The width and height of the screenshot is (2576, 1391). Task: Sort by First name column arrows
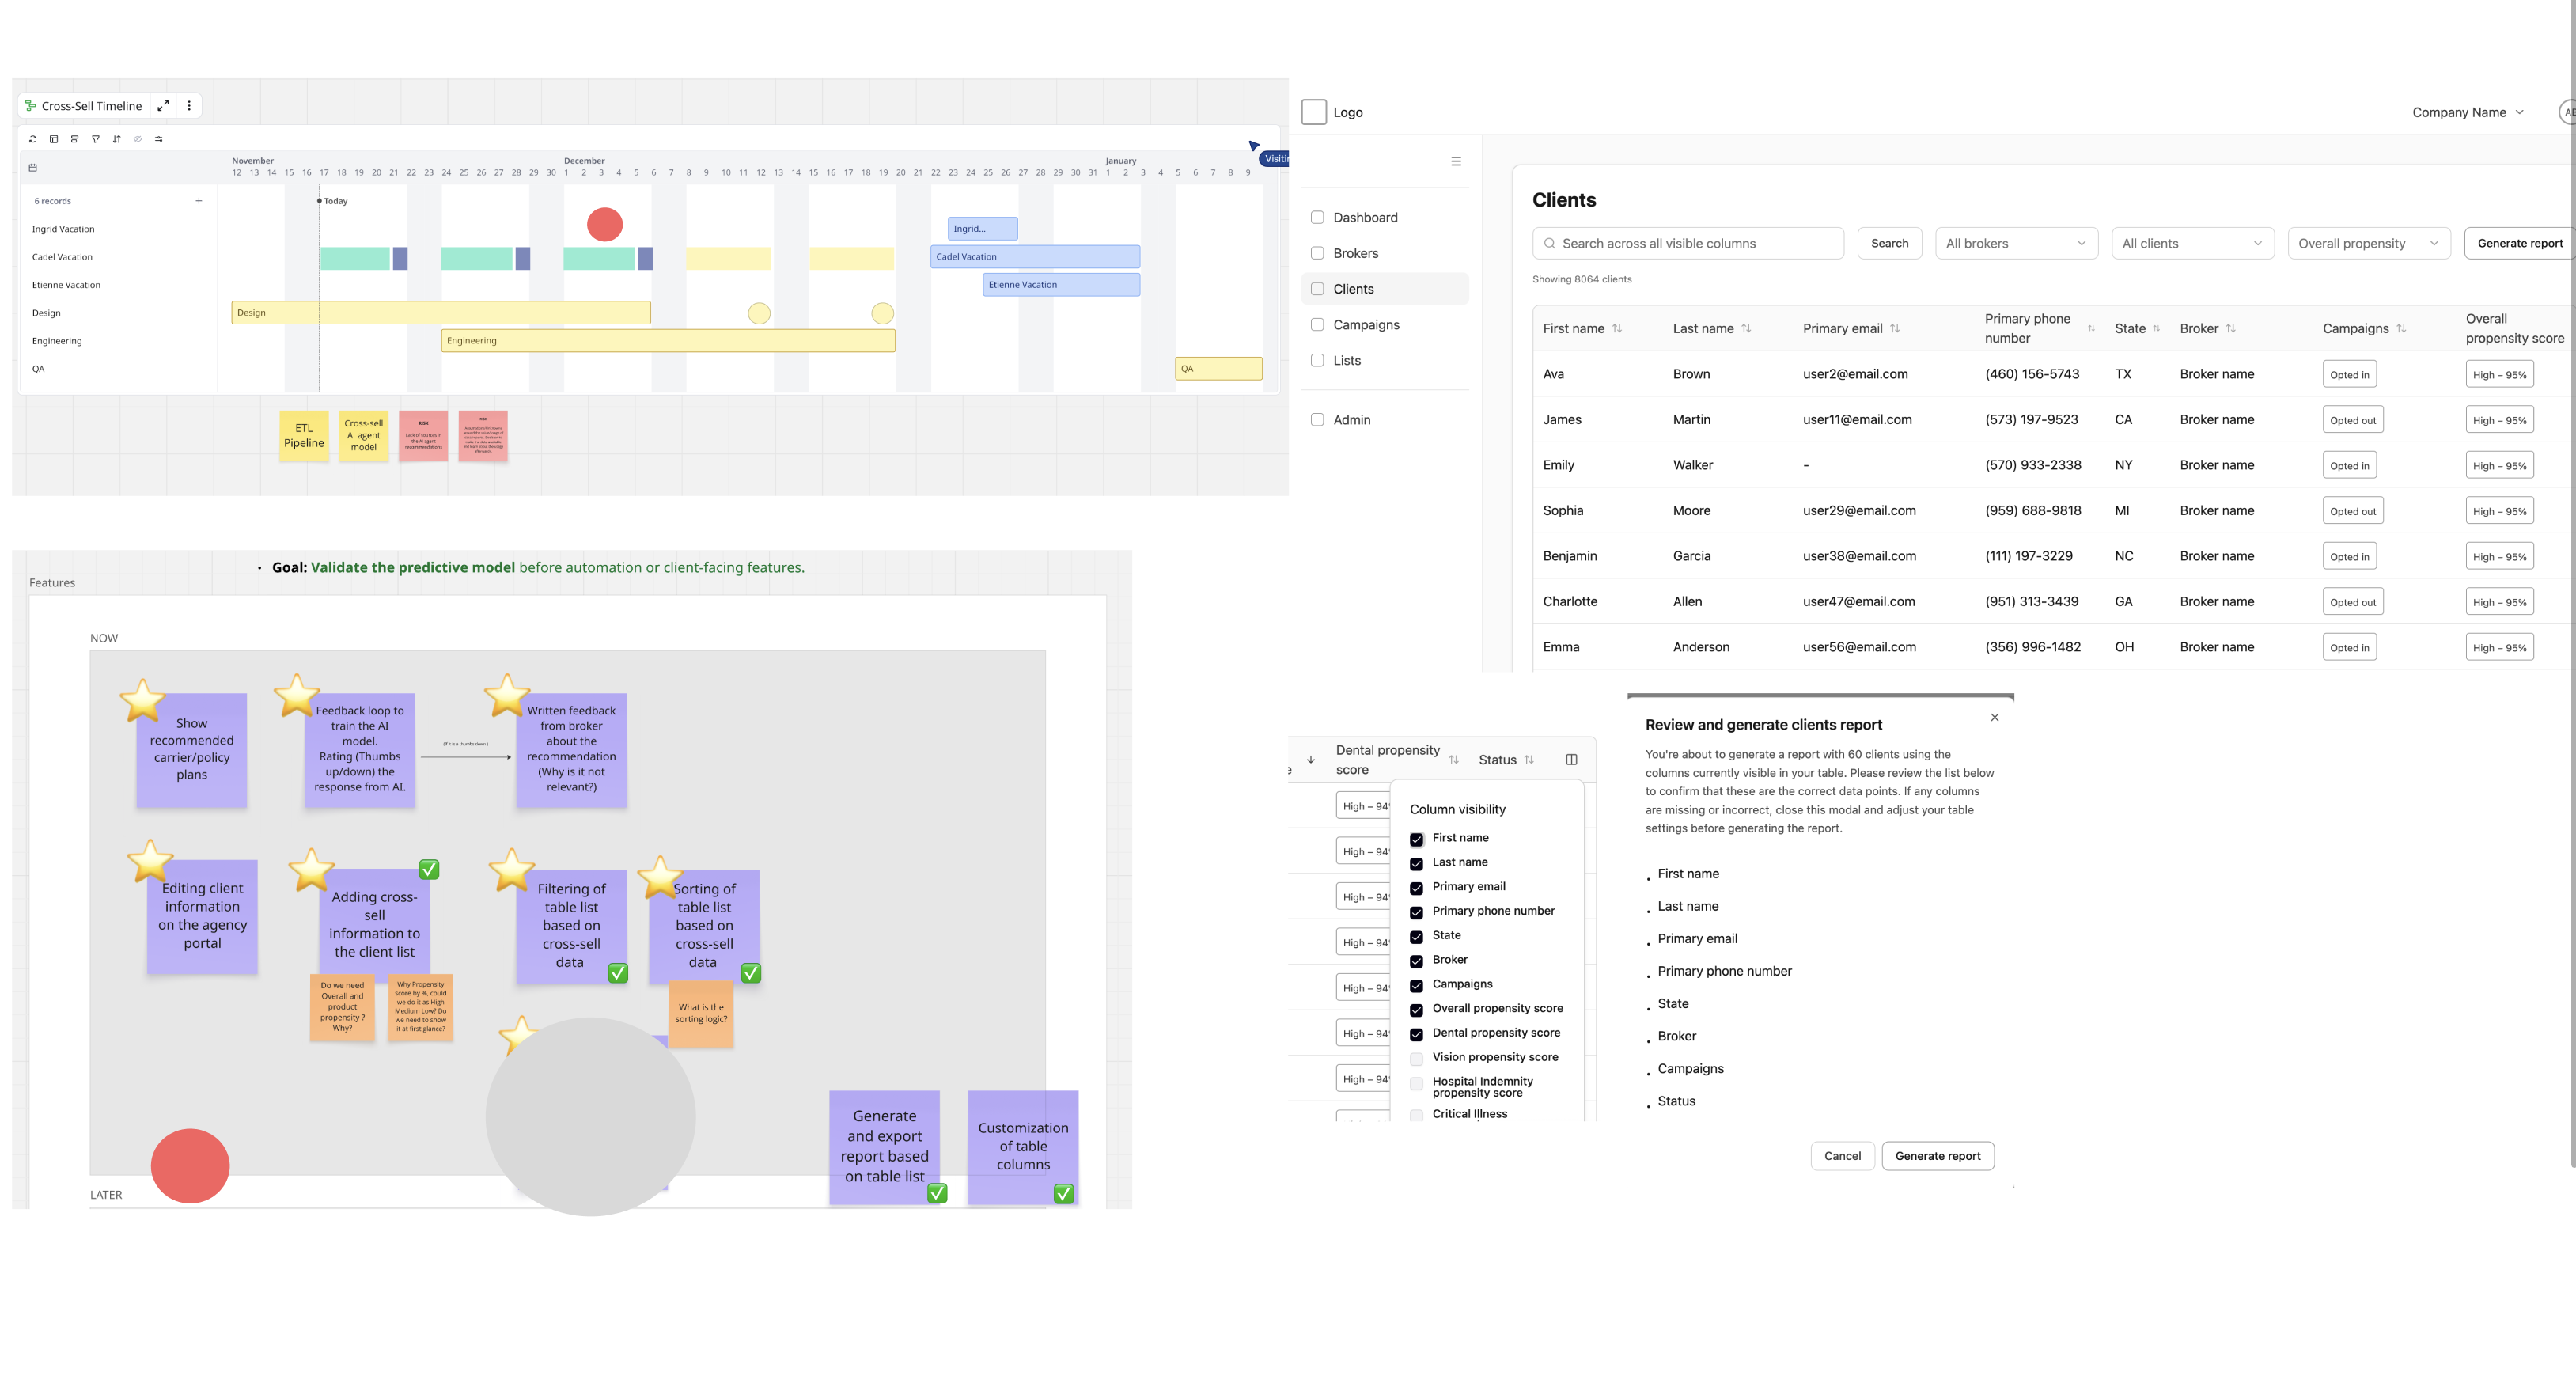(1617, 328)
